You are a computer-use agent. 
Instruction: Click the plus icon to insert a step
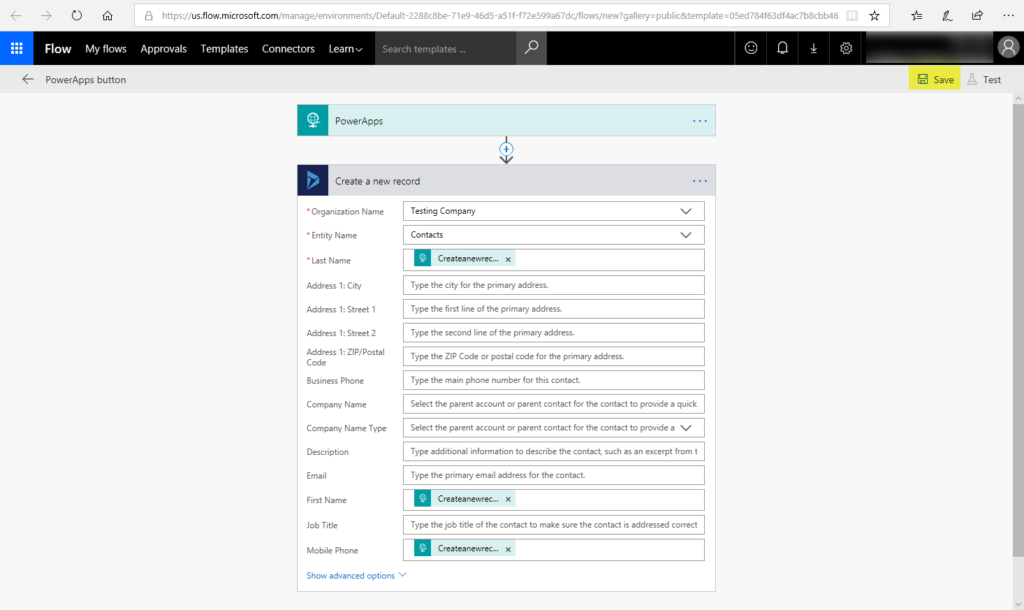pos(506,149)
